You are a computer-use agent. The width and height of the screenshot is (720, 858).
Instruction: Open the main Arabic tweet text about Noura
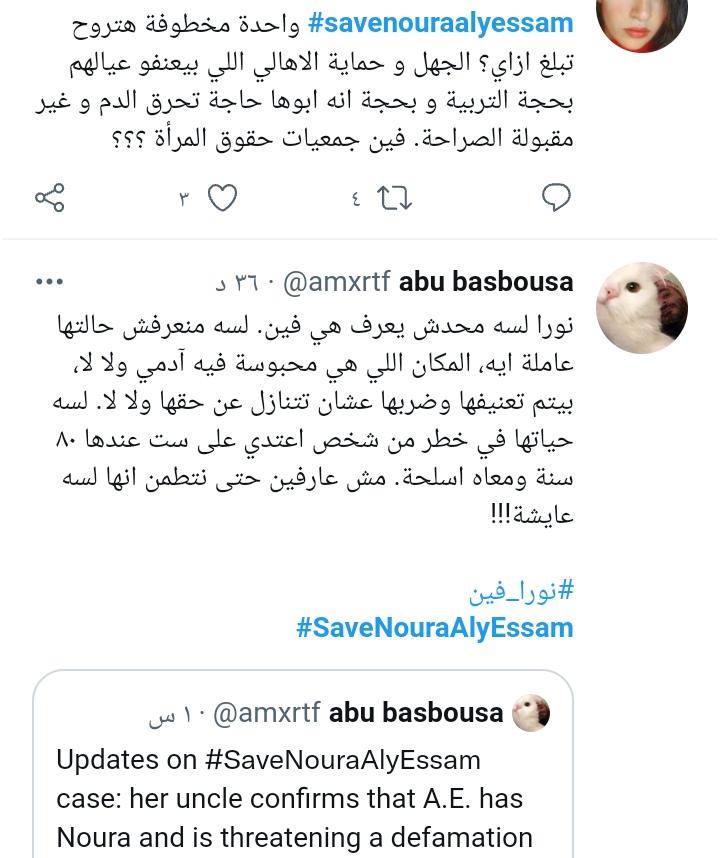[x=313, y=420]
